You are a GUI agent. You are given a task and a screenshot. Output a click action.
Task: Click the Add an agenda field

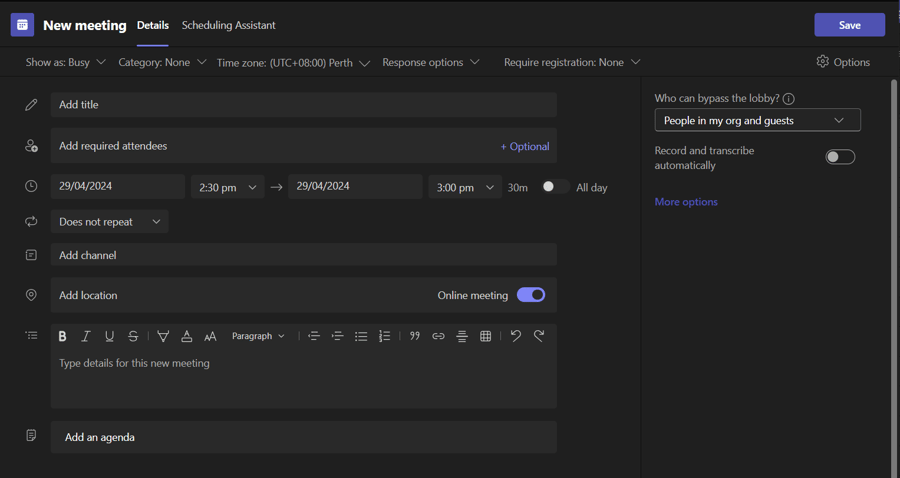point(304,437)
